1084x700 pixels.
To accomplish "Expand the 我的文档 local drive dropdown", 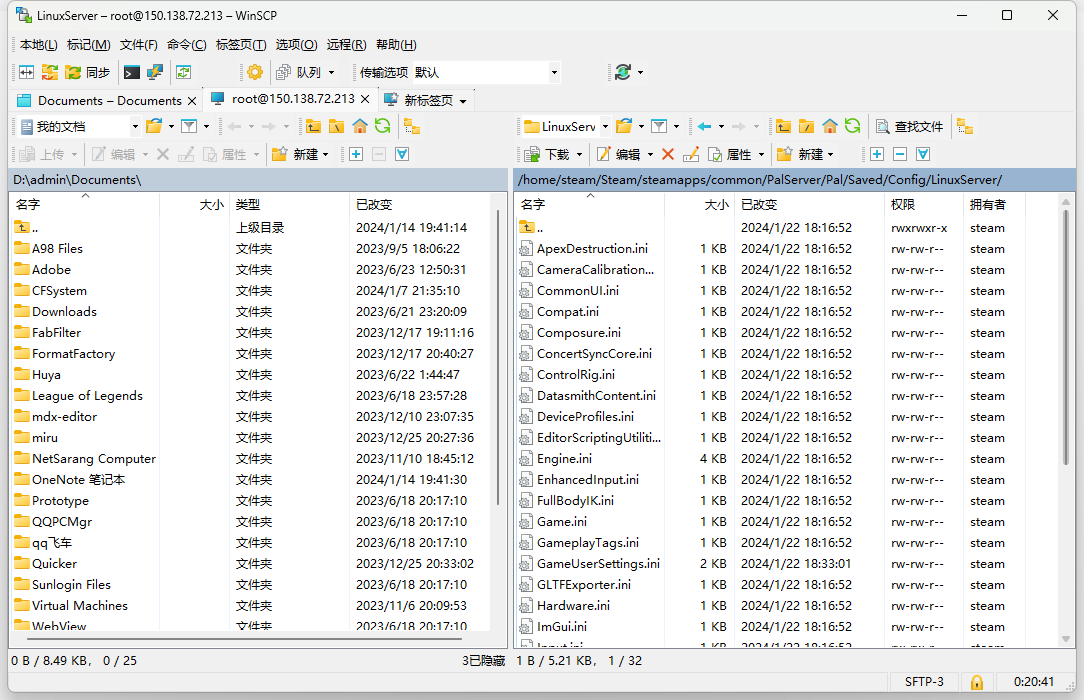I will pos(135,127).
